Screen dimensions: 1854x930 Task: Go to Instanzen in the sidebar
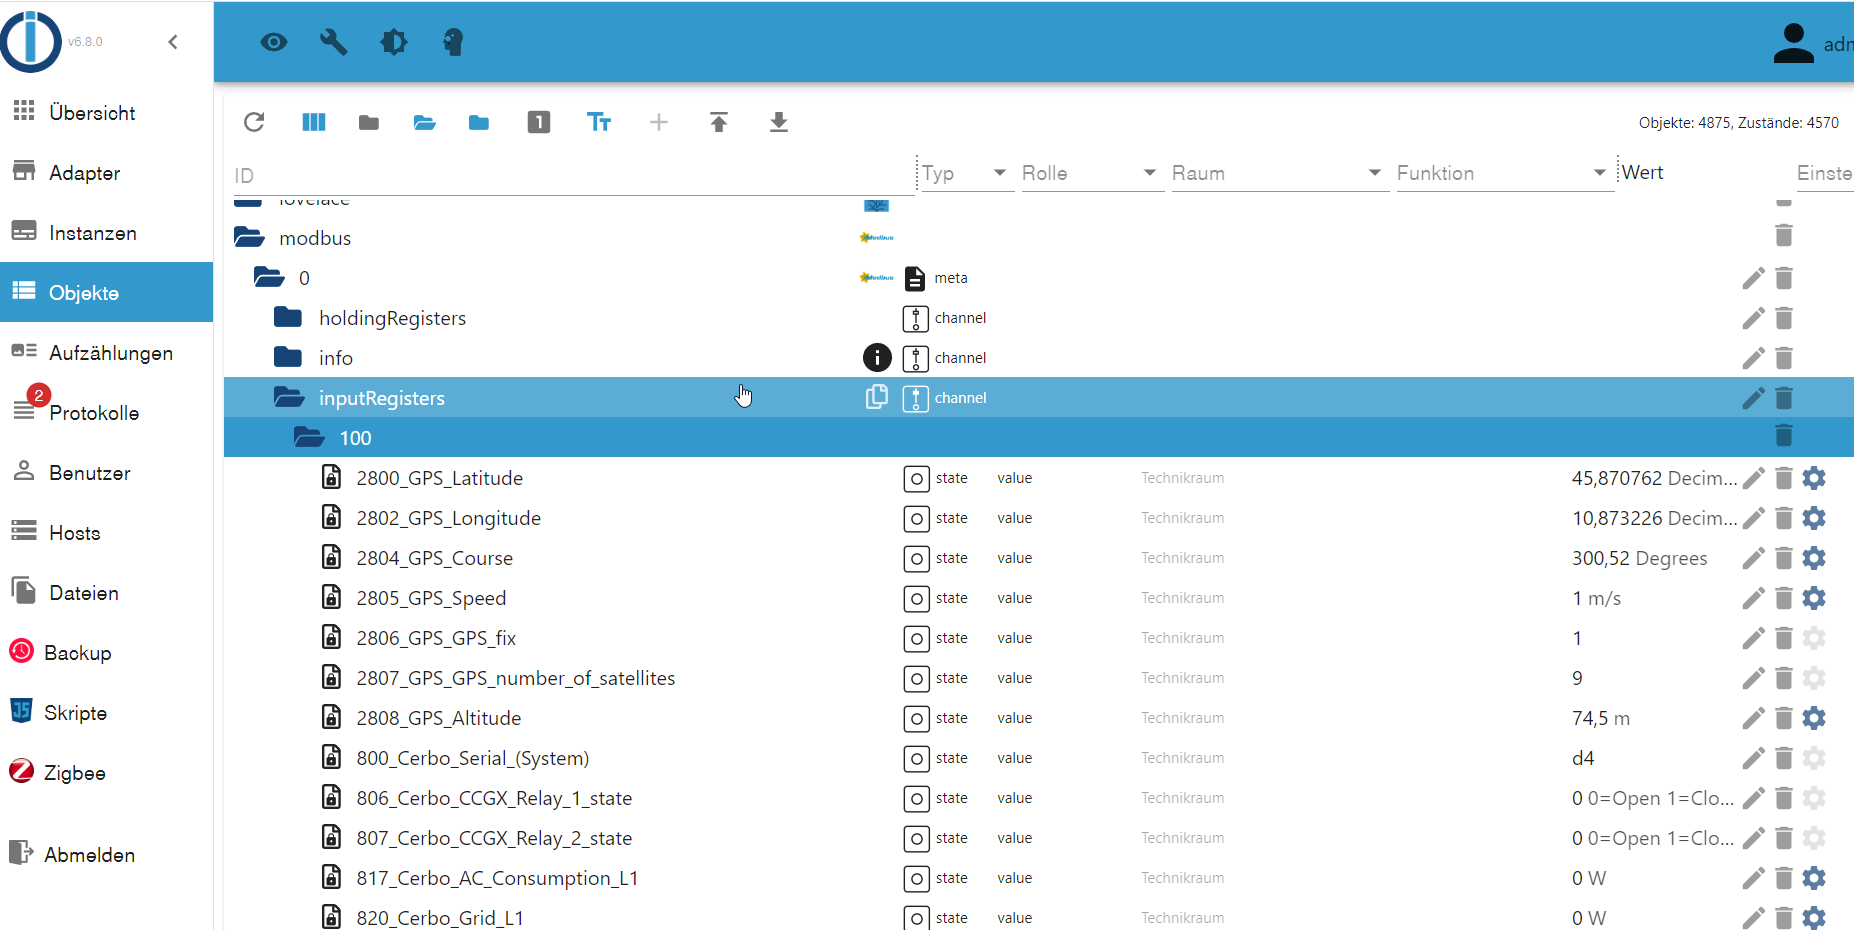tap(106, 233)
